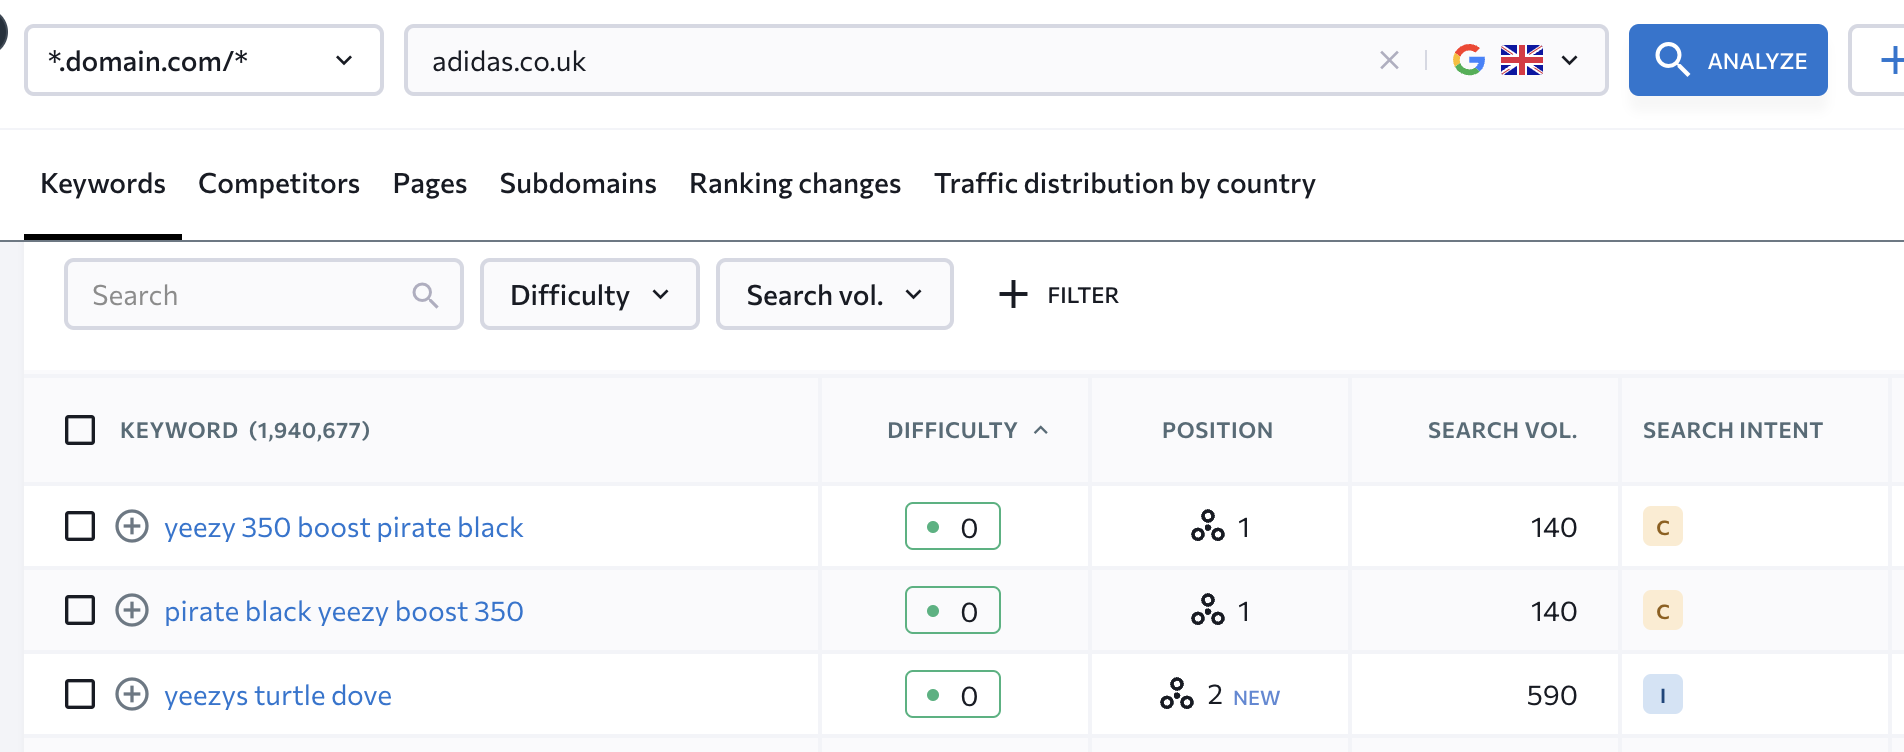Open keyword pirate black yeezy boost 350
Viewport: 1904px width, 752px height.
click(344, 611)
